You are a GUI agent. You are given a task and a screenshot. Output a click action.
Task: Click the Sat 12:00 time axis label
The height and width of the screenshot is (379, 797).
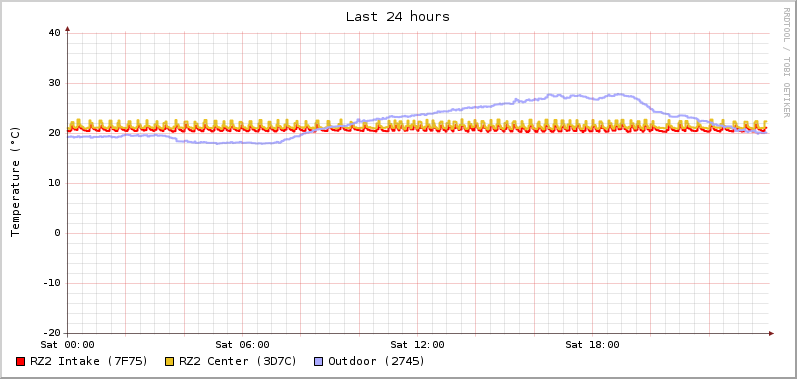[x=417, y=345]
